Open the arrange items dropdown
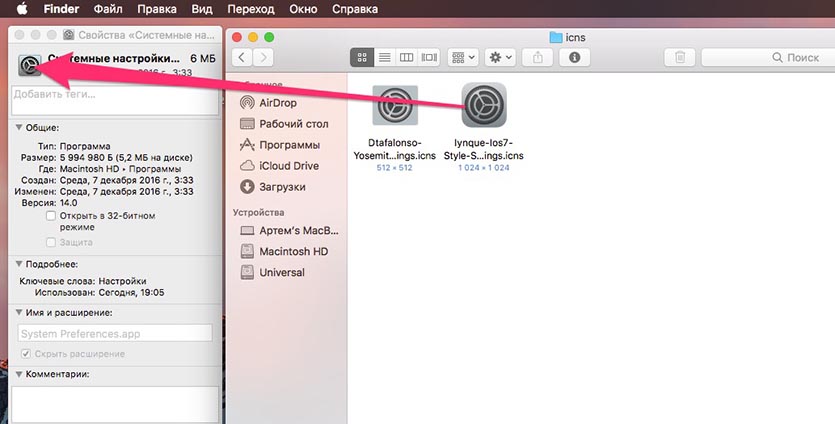 click(463, 58)
